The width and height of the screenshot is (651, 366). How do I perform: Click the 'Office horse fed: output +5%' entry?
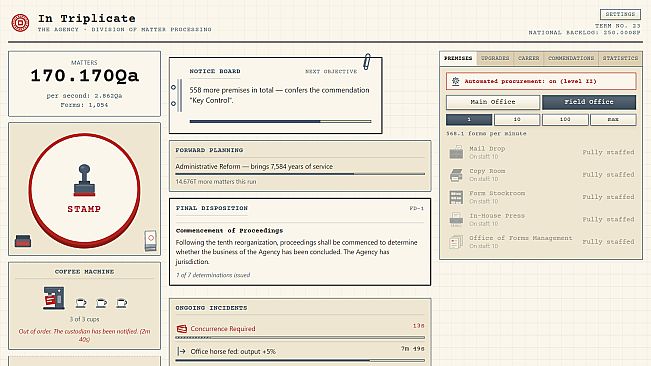pos(233,351)
